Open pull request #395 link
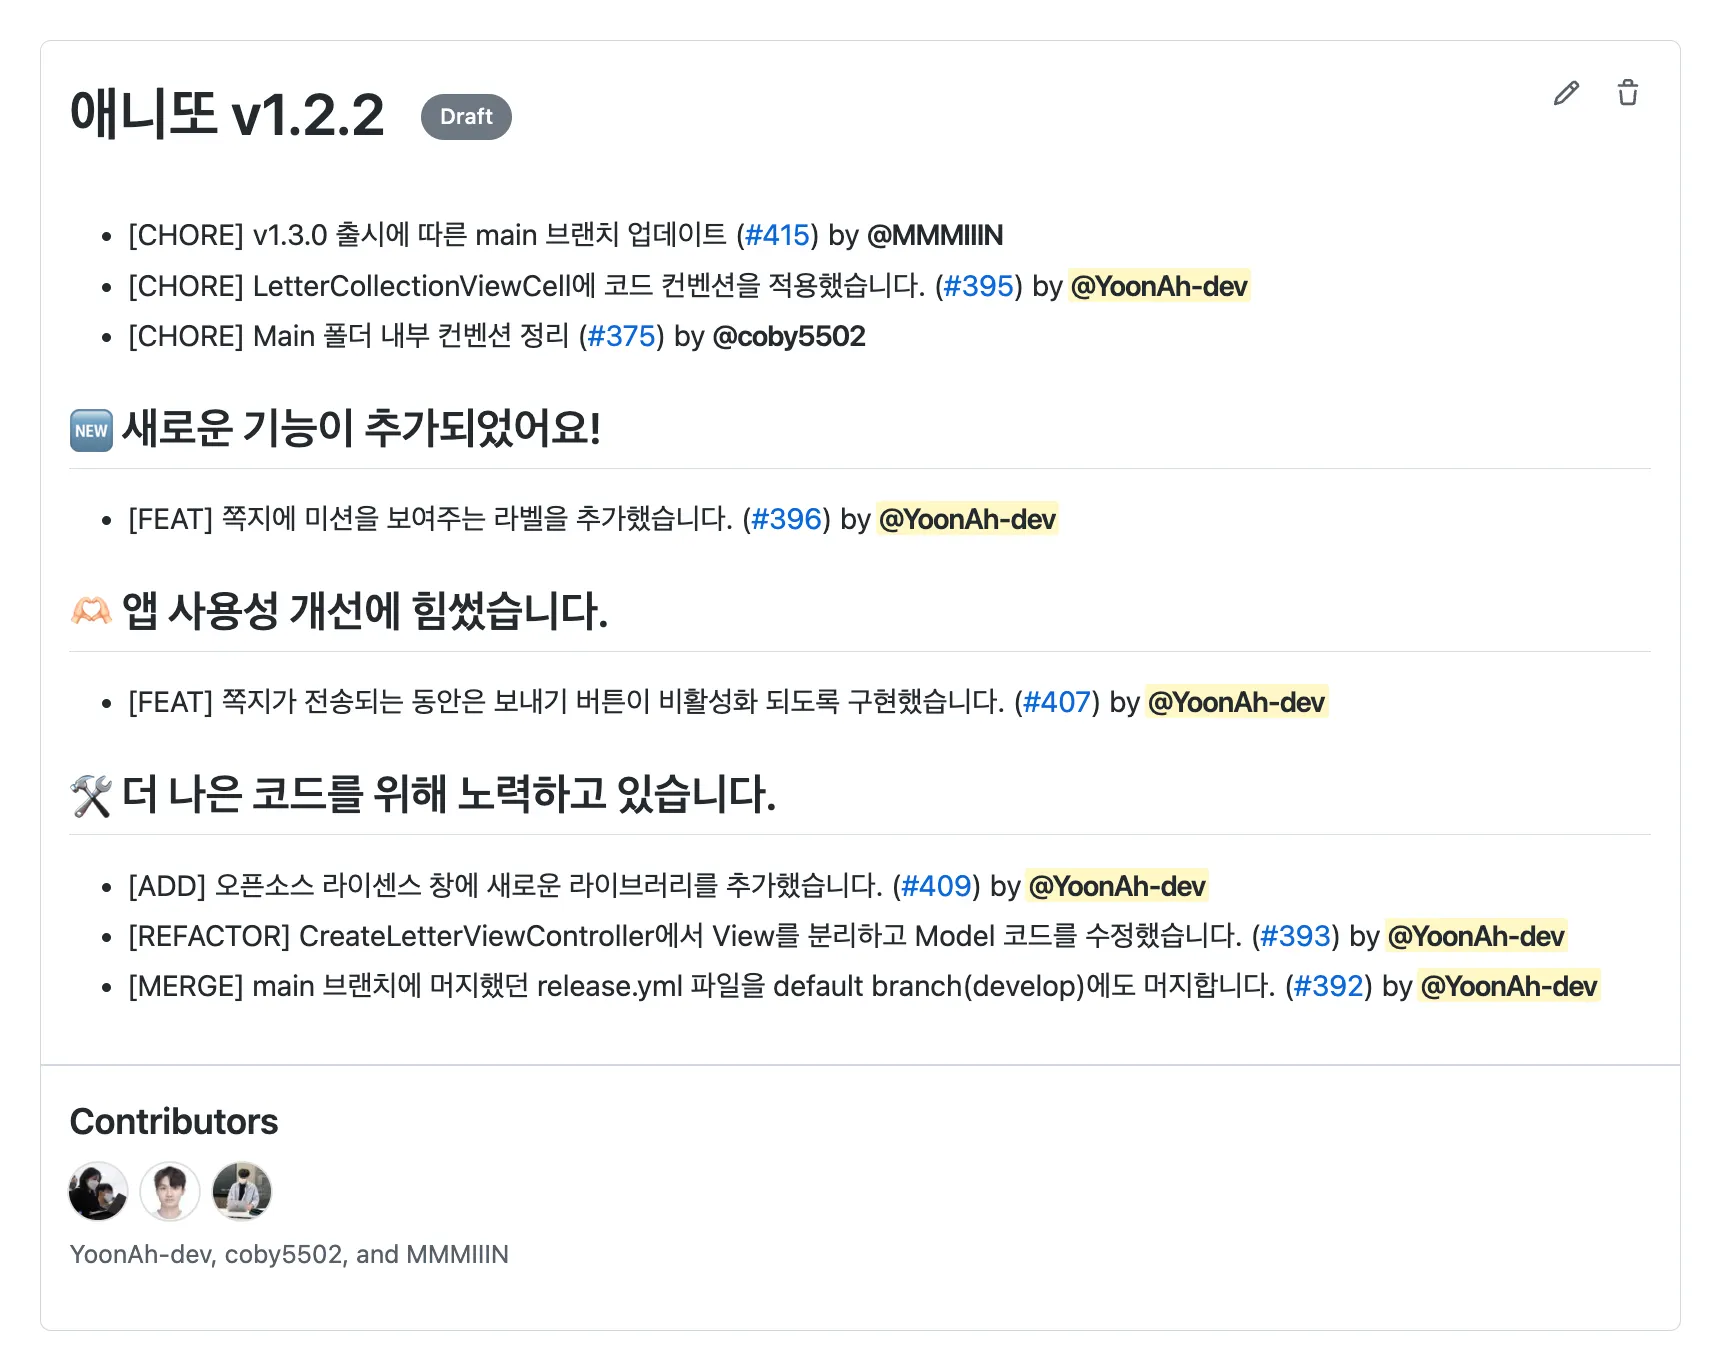This screenshot has width=1714, height=1360. 978,286
